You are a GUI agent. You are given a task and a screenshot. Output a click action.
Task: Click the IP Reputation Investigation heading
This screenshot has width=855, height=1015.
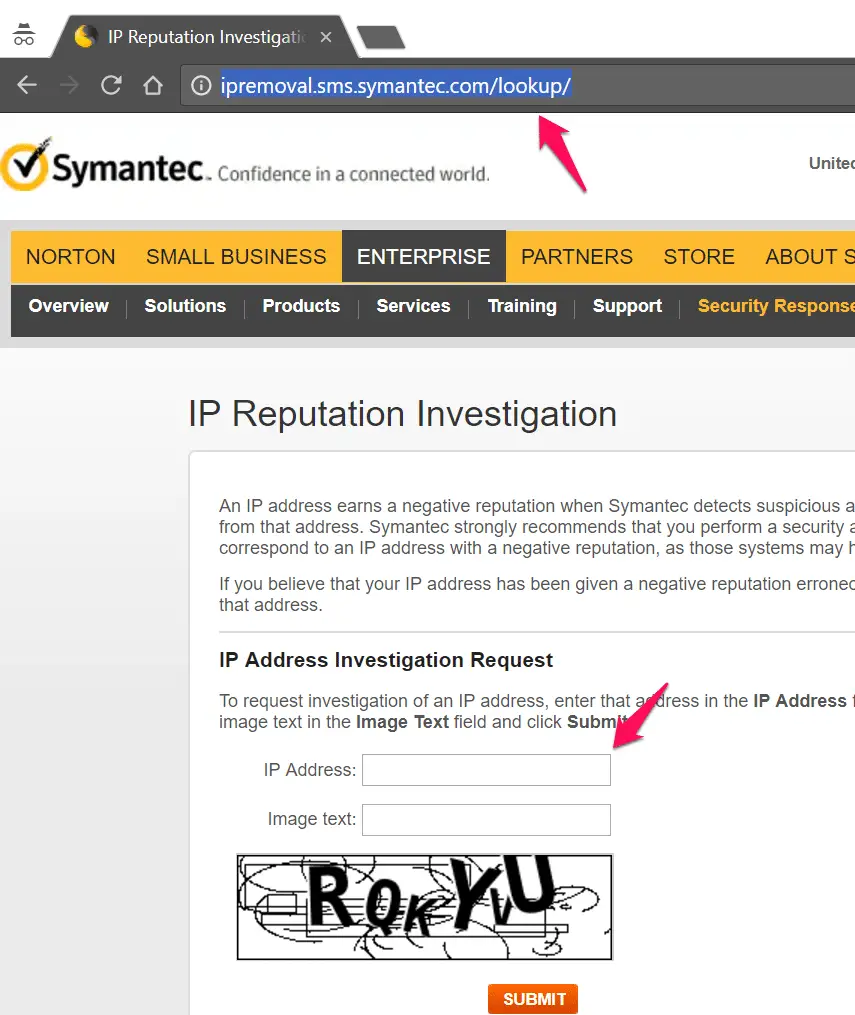(403, 414)
